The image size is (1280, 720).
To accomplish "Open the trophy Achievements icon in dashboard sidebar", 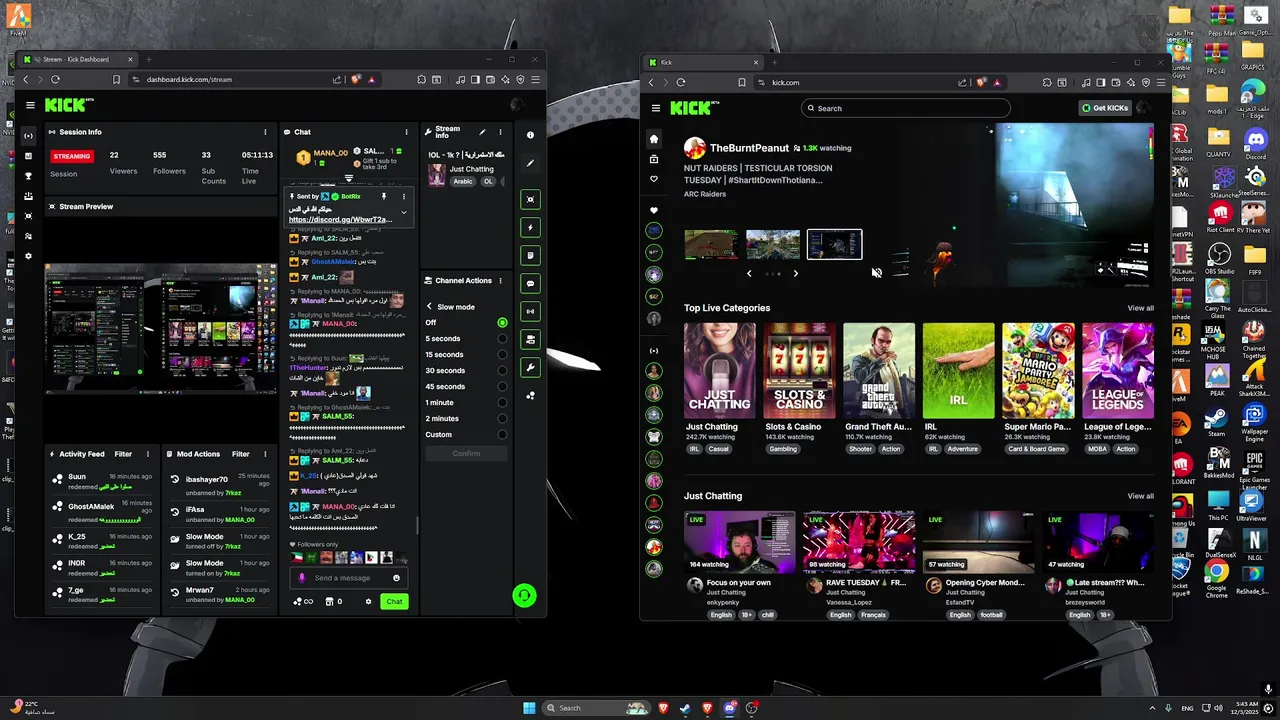I will [x=28, y=176].
